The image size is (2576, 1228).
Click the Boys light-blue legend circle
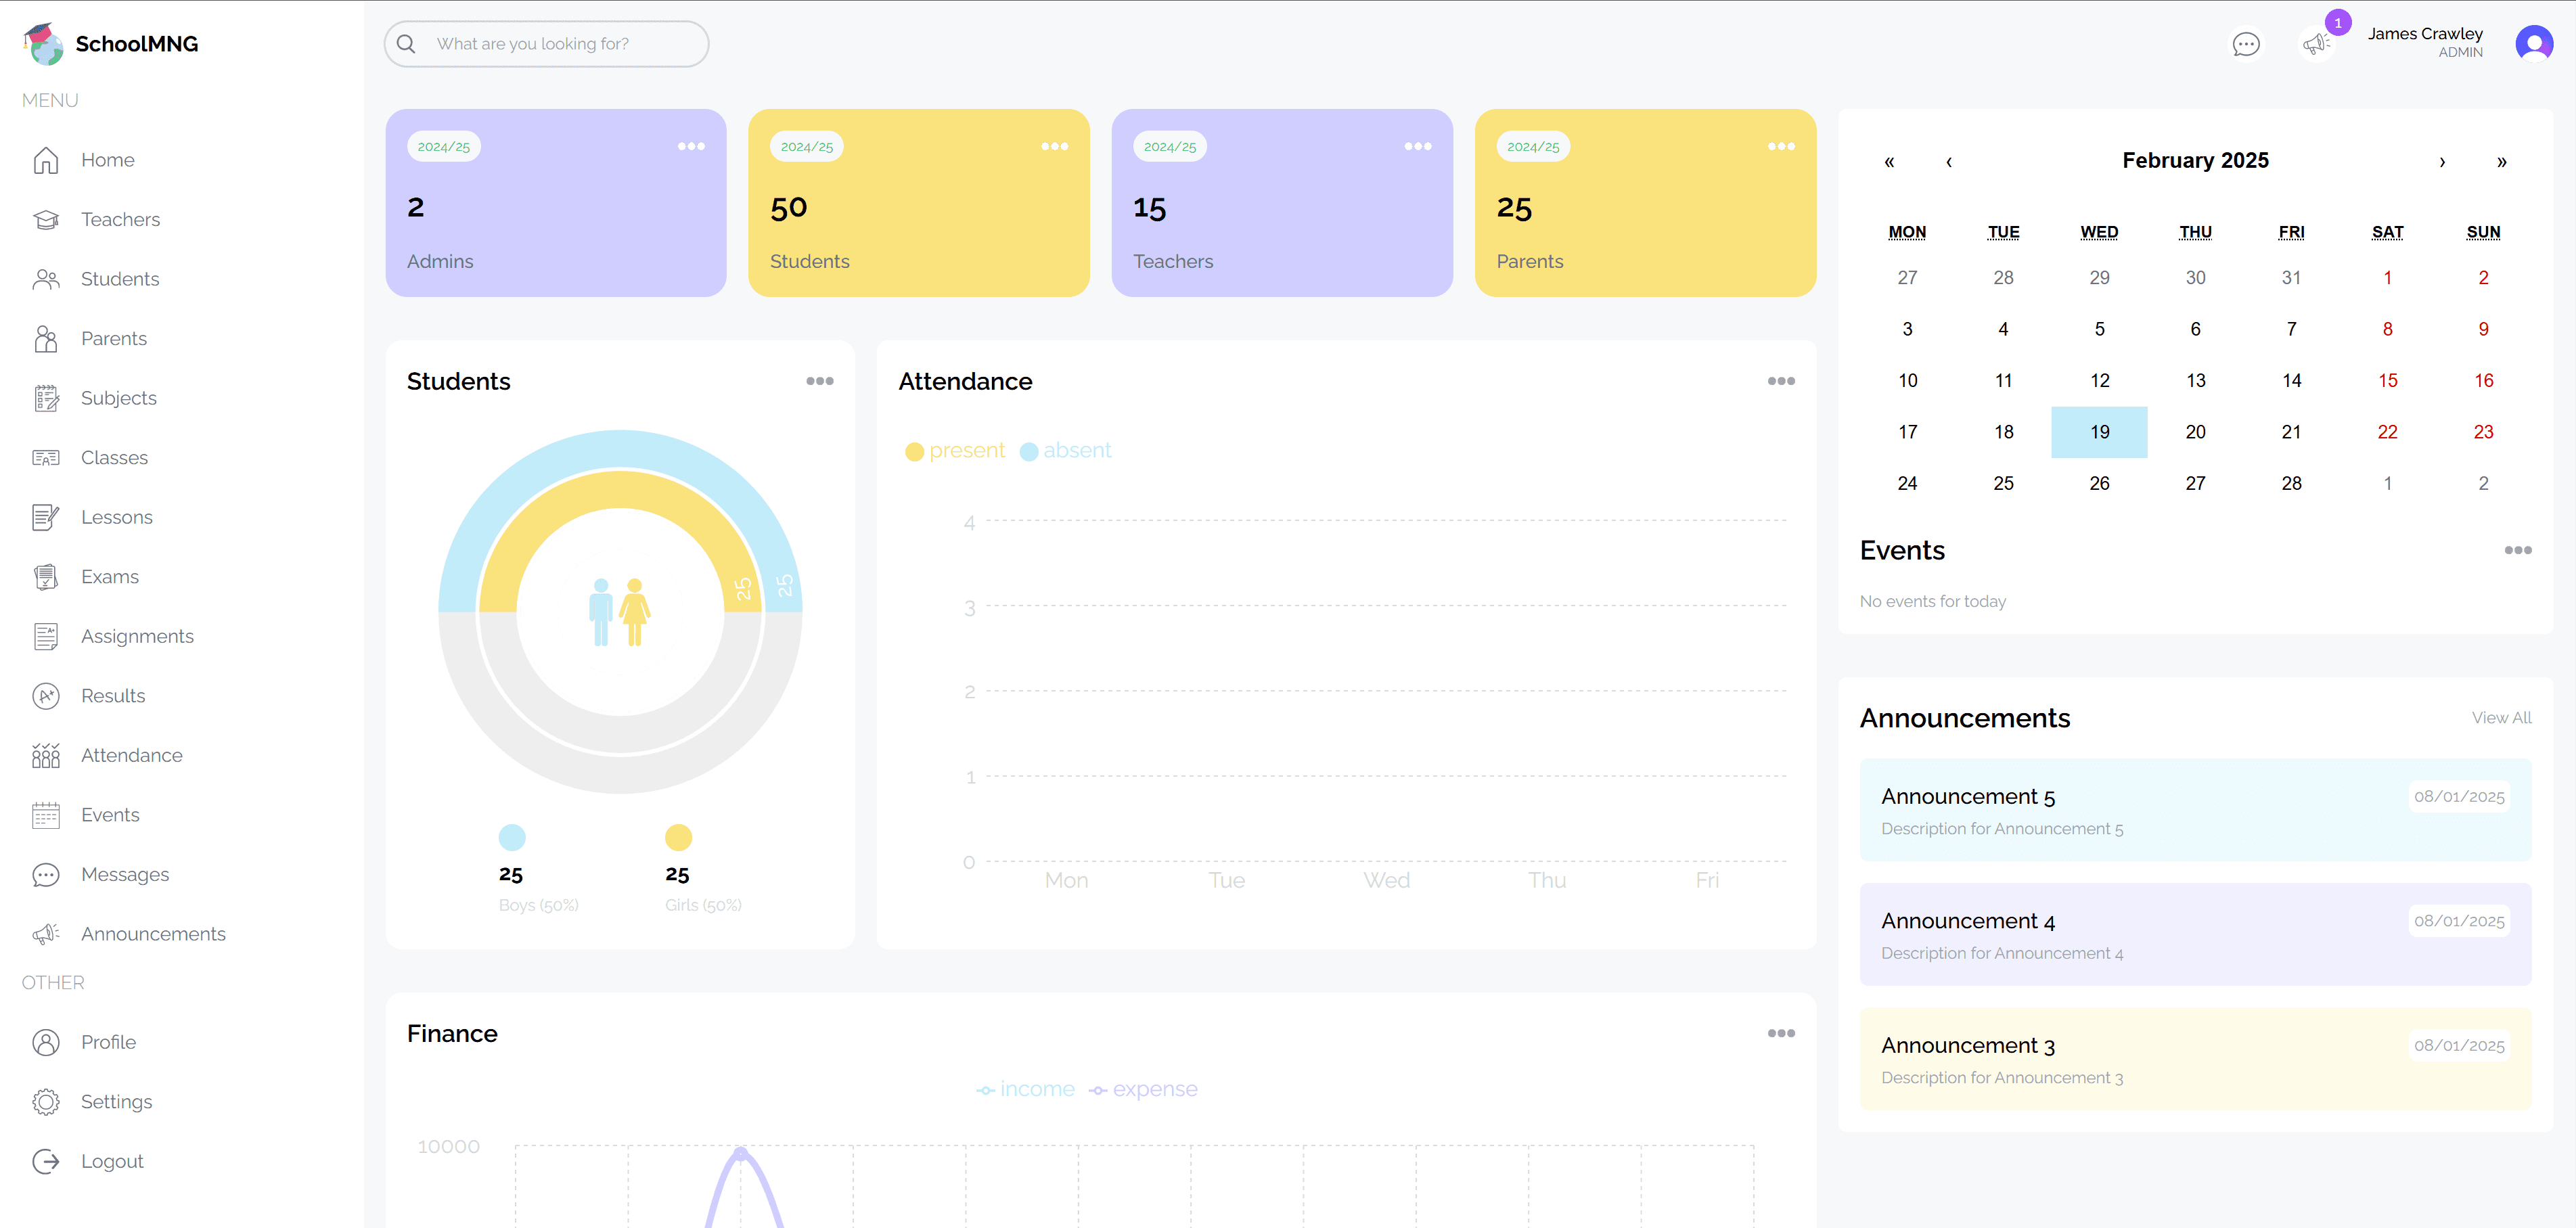pyautogui.click(x=512, y=837)
